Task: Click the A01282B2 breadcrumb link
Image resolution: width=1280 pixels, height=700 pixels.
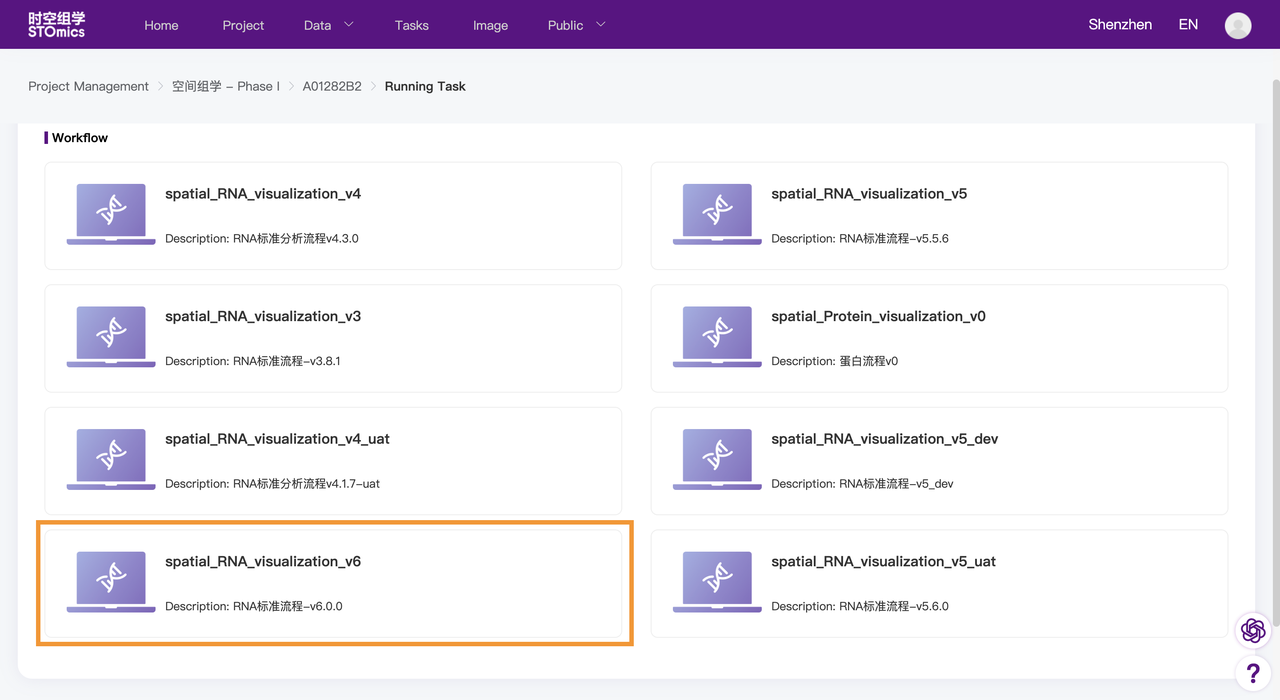Action: pyautogui.click(x=332, y=86)
